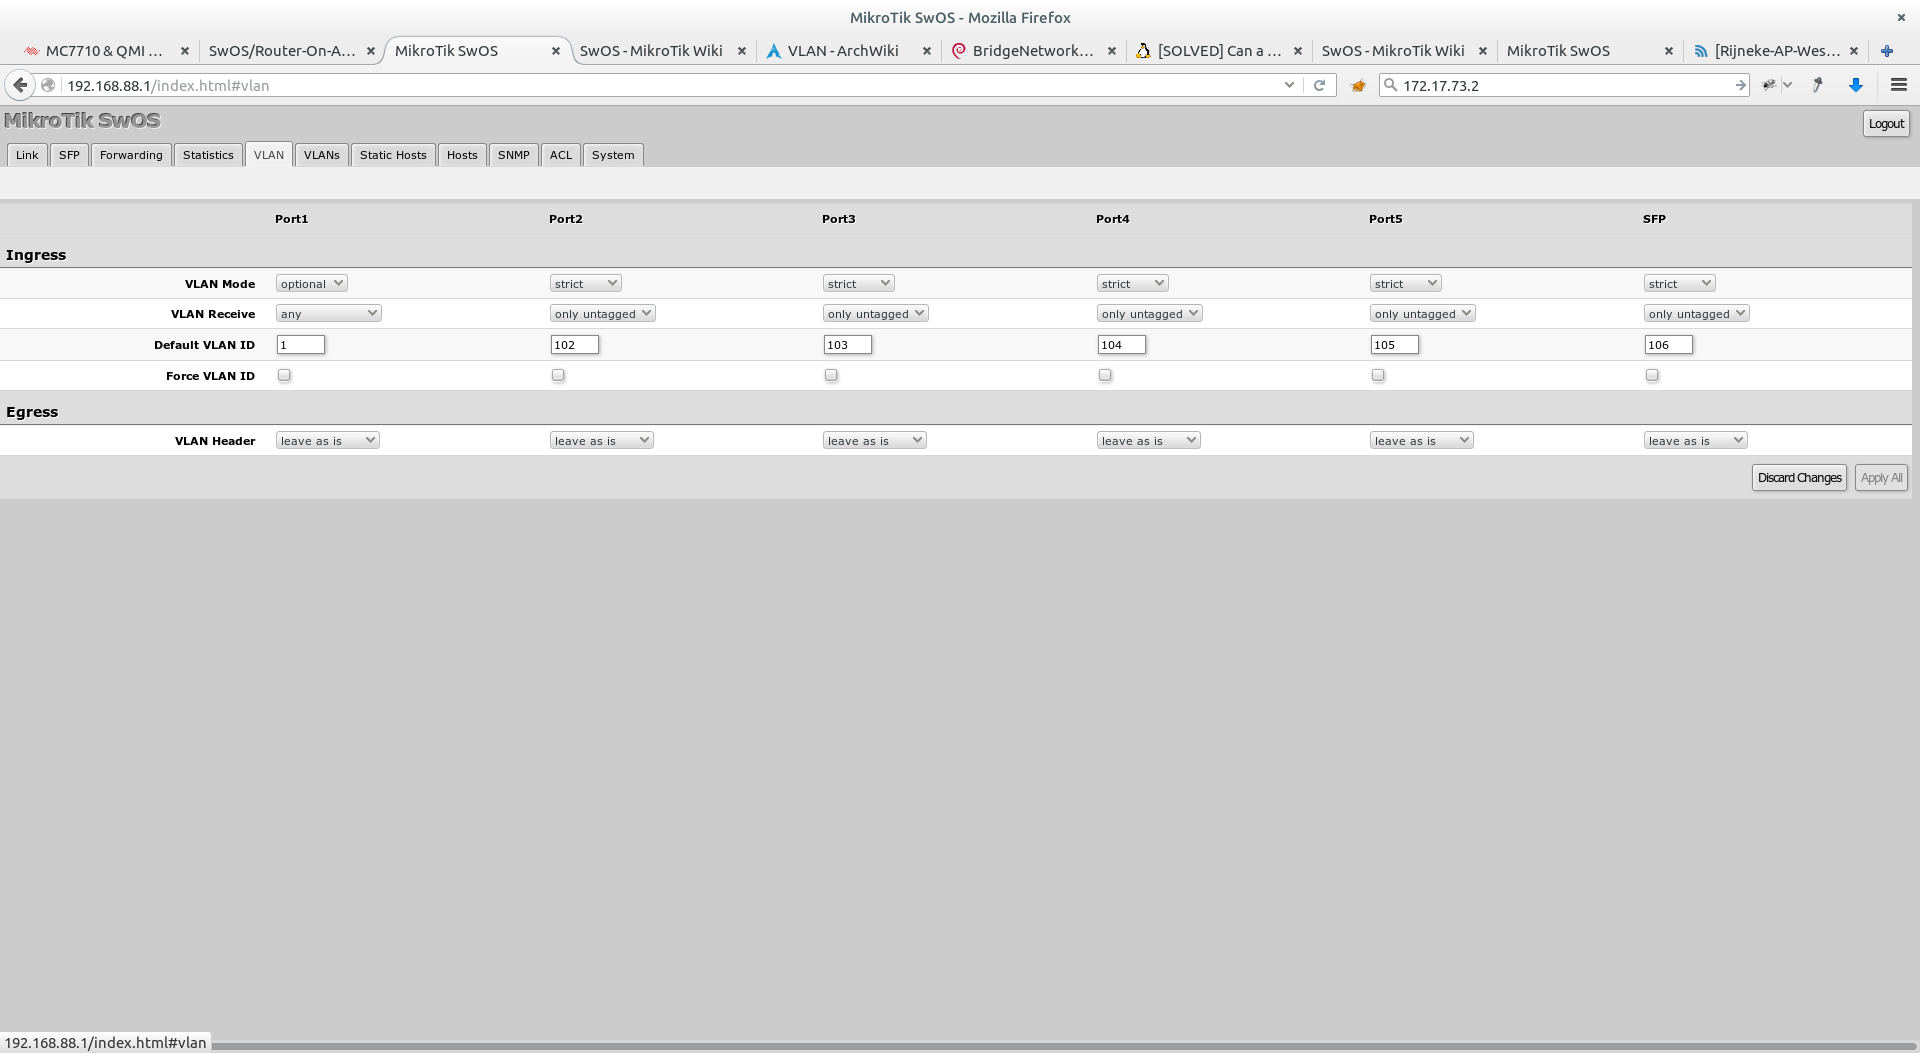Open the downloads arrow icon
This screenshot has width=1920, height=1053.
click(1856, 85)
